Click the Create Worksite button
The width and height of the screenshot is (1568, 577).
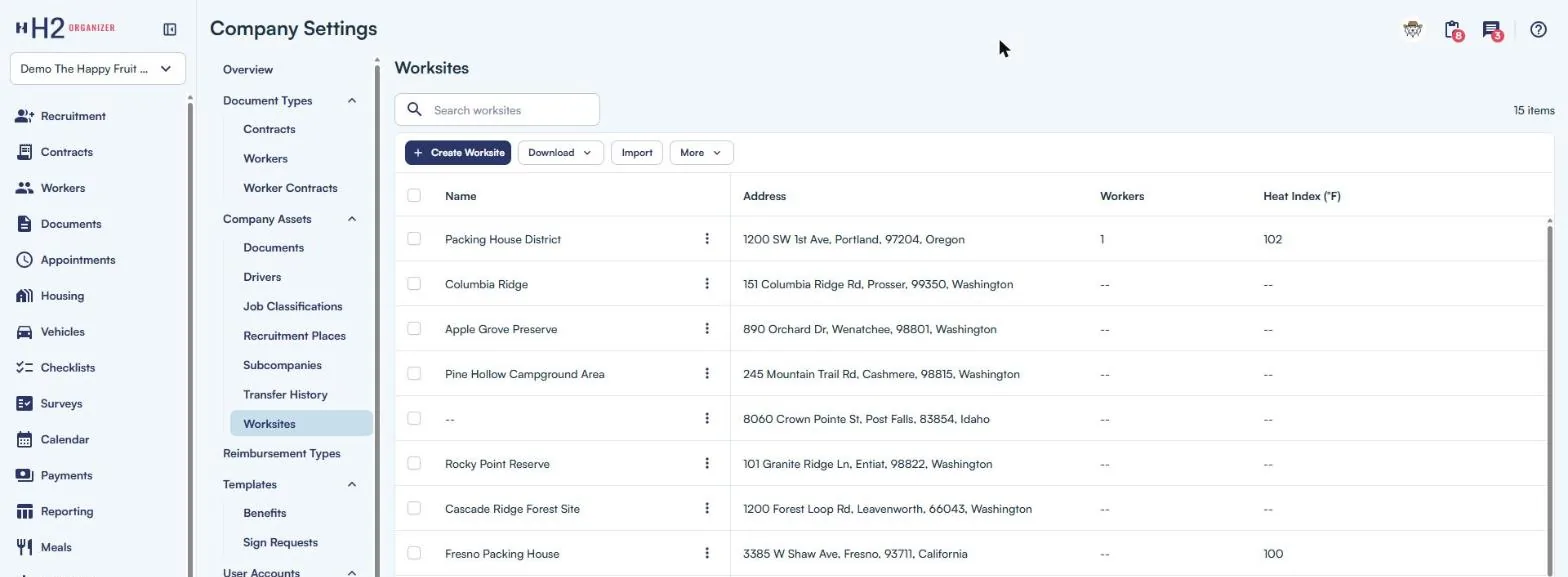(x=458, y=153)
